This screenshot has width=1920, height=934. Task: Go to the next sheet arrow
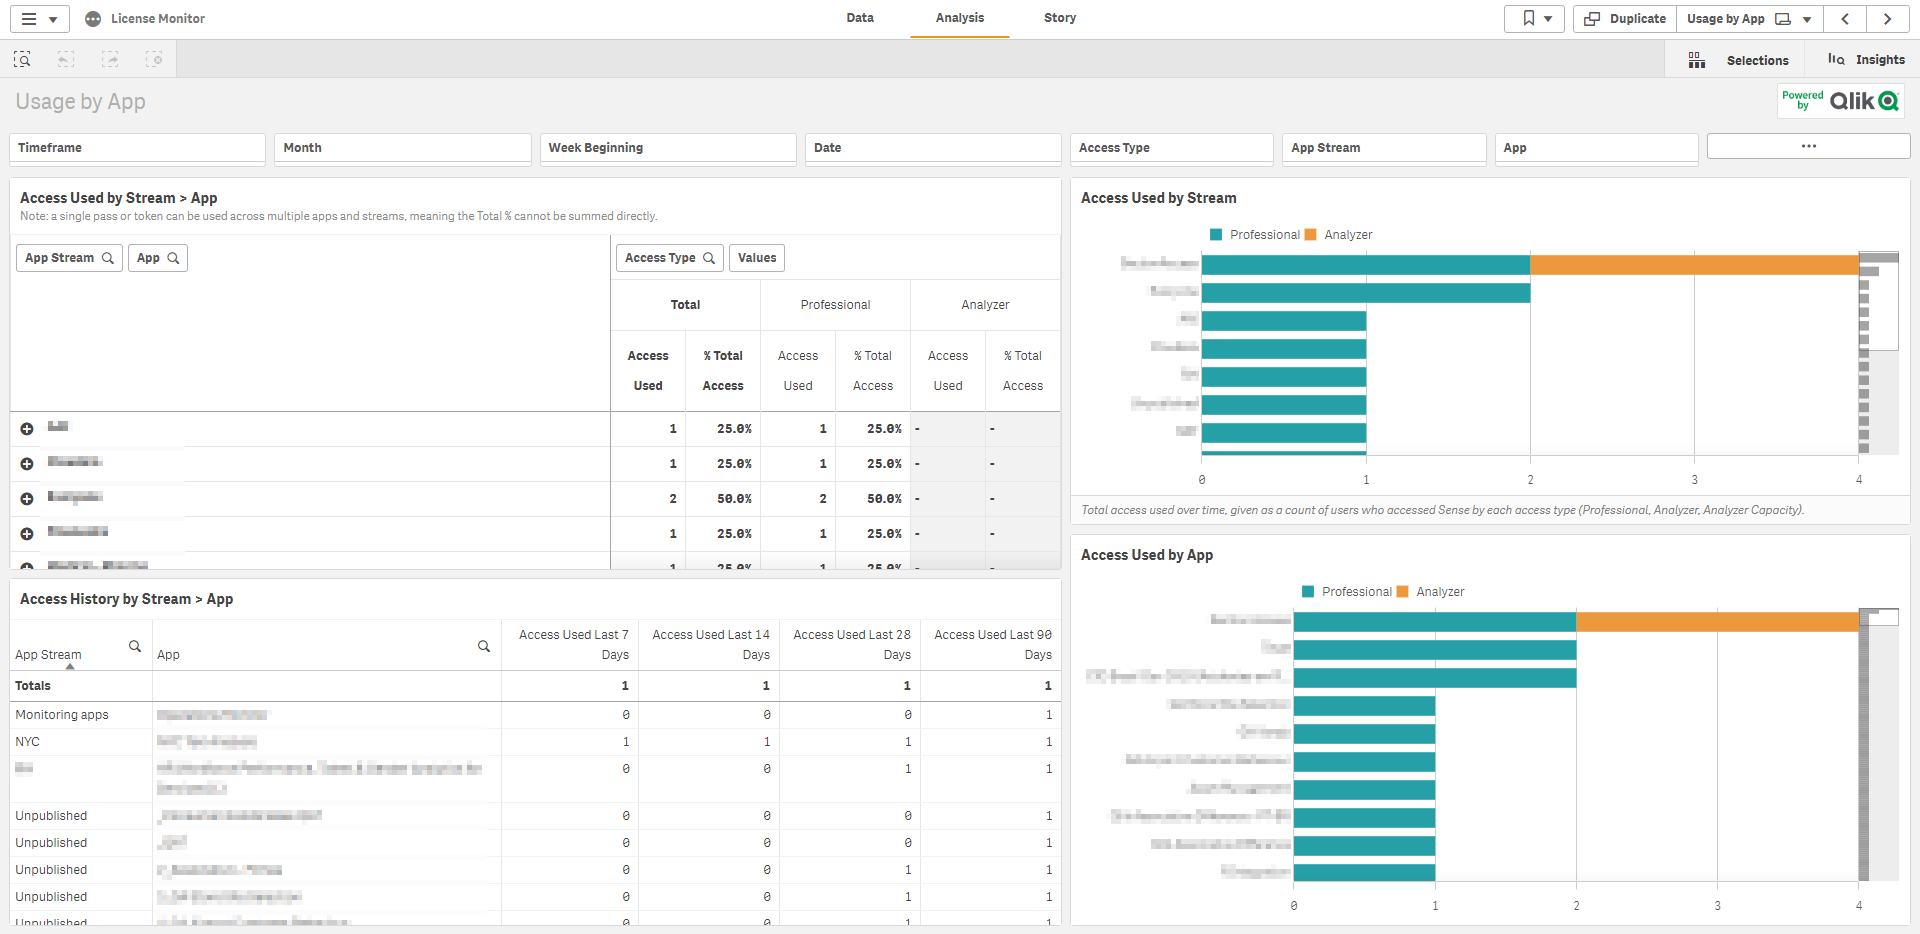coord(1887,19)
